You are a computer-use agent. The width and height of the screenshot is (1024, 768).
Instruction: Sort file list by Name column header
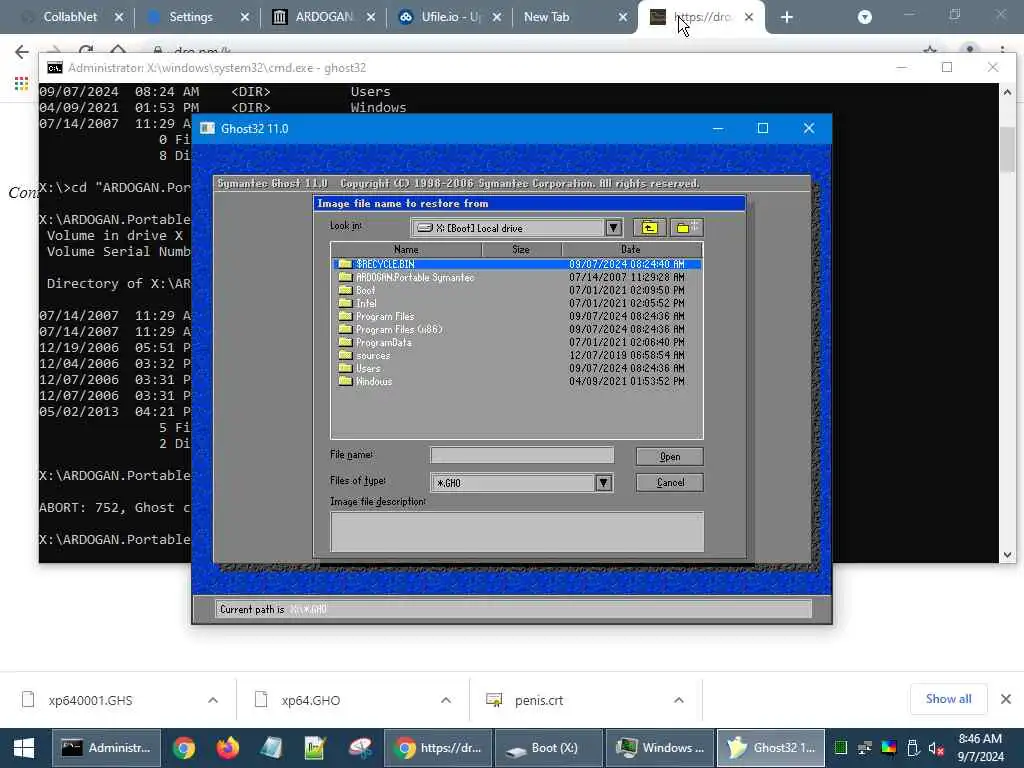coord(406,249)
